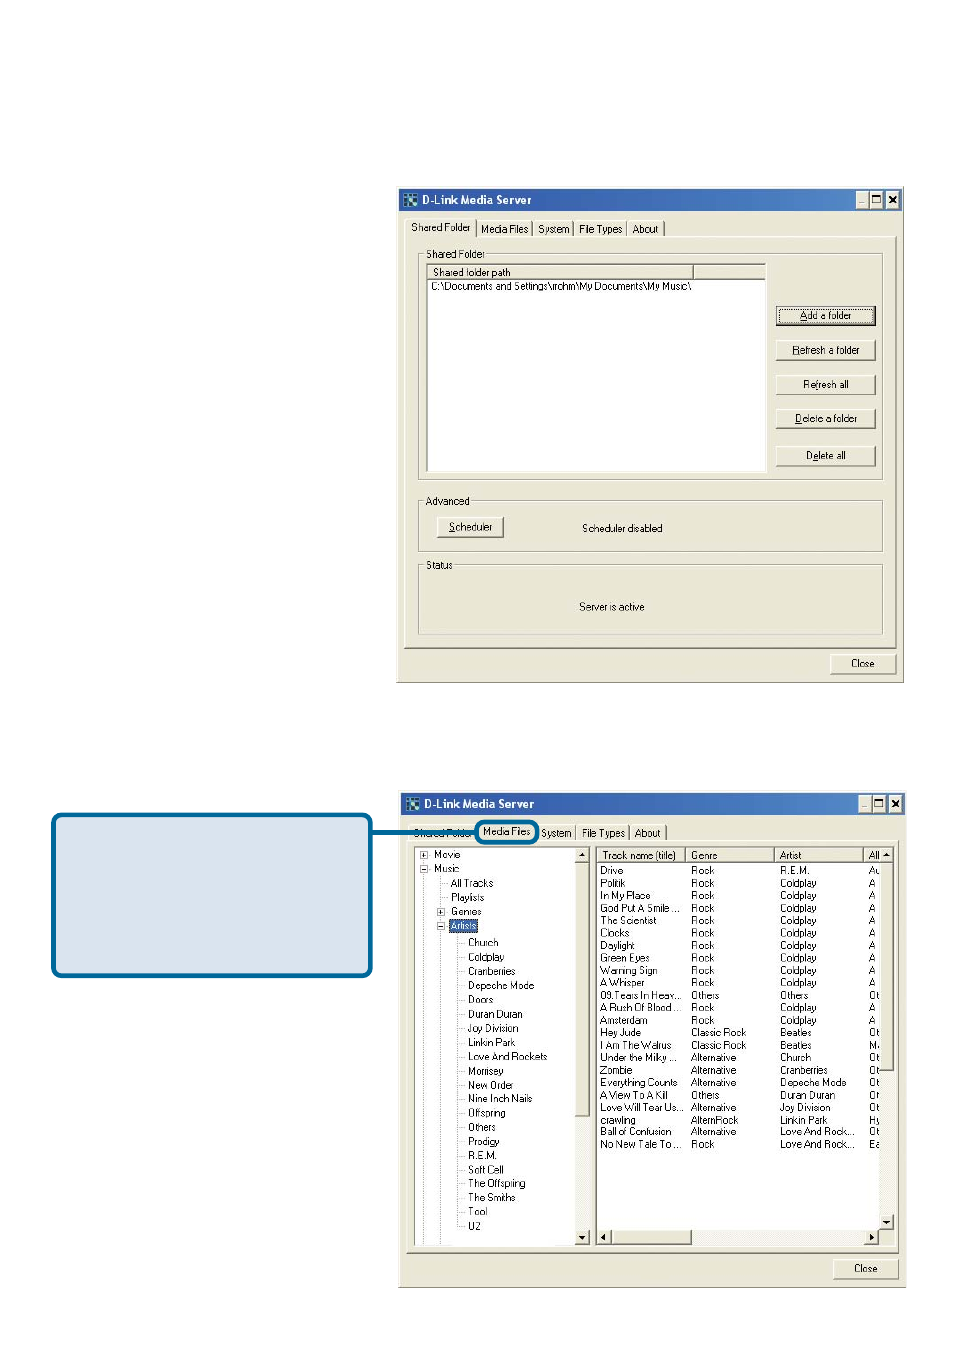Select the track "A View To A Kill"
Viewport: 953px width, 1352px height.
point(633,1095)
